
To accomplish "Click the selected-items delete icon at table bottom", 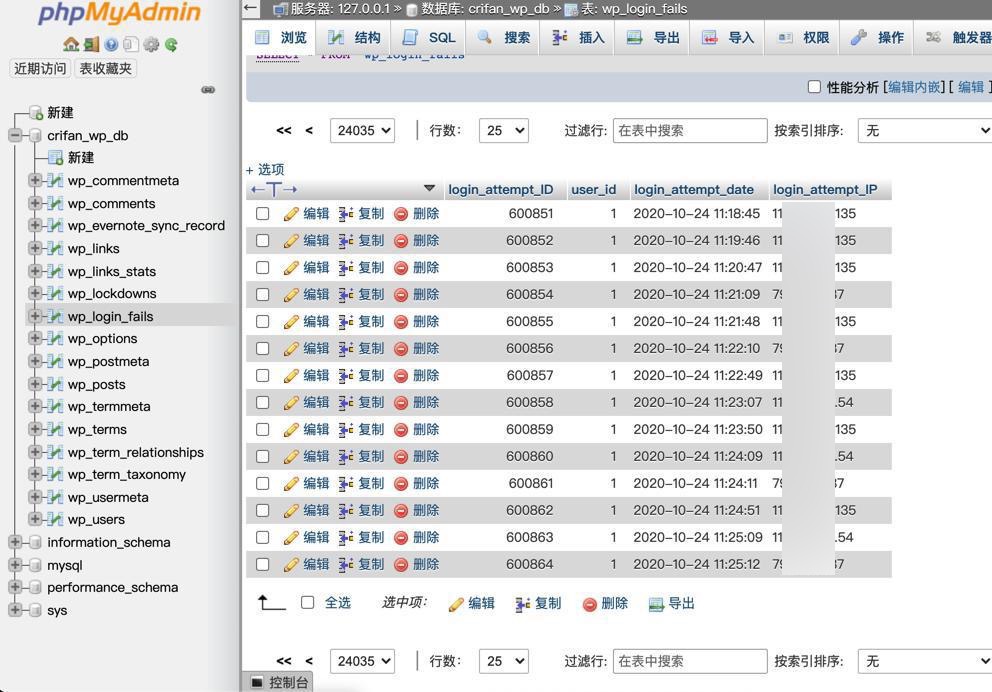I will click(590, 605).
